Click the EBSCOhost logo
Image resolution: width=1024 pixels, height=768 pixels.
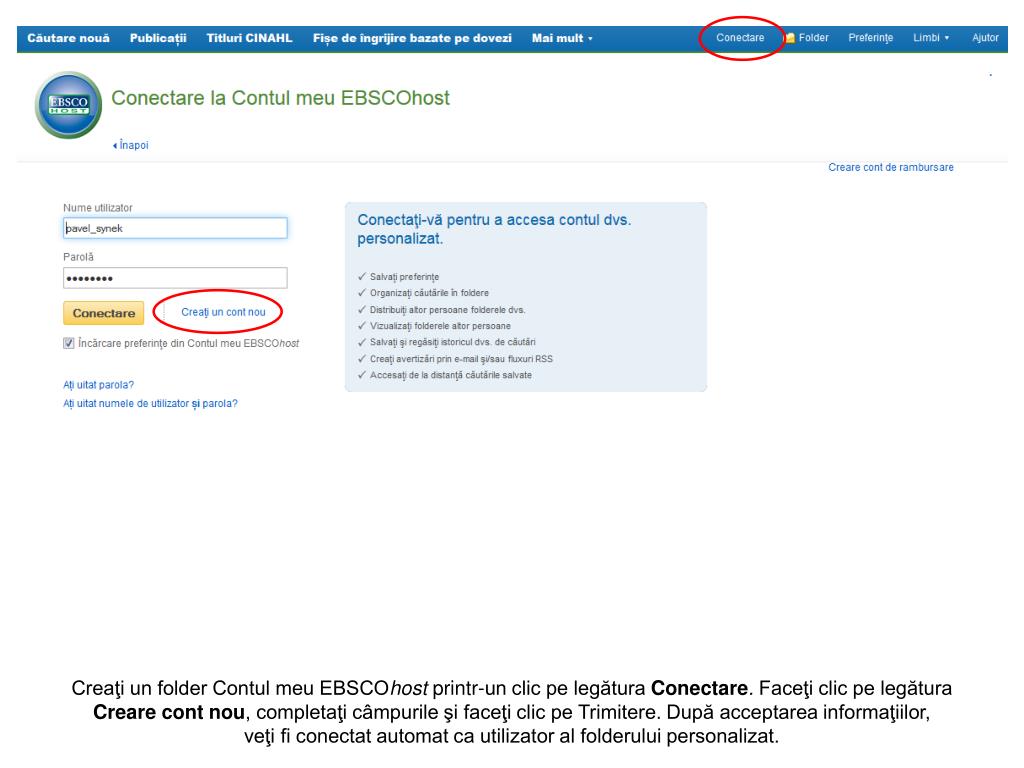tap(69, 104)
